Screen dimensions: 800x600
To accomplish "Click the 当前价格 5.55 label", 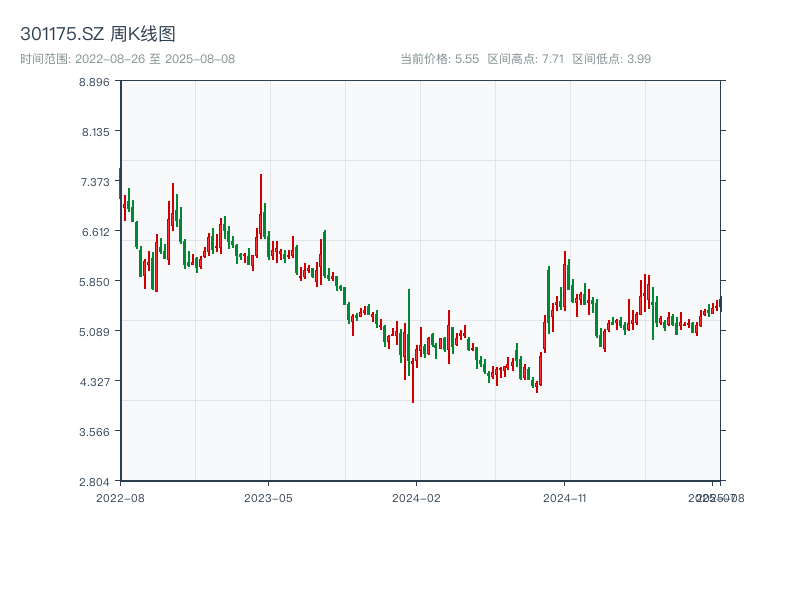I will tap(439, 59).
